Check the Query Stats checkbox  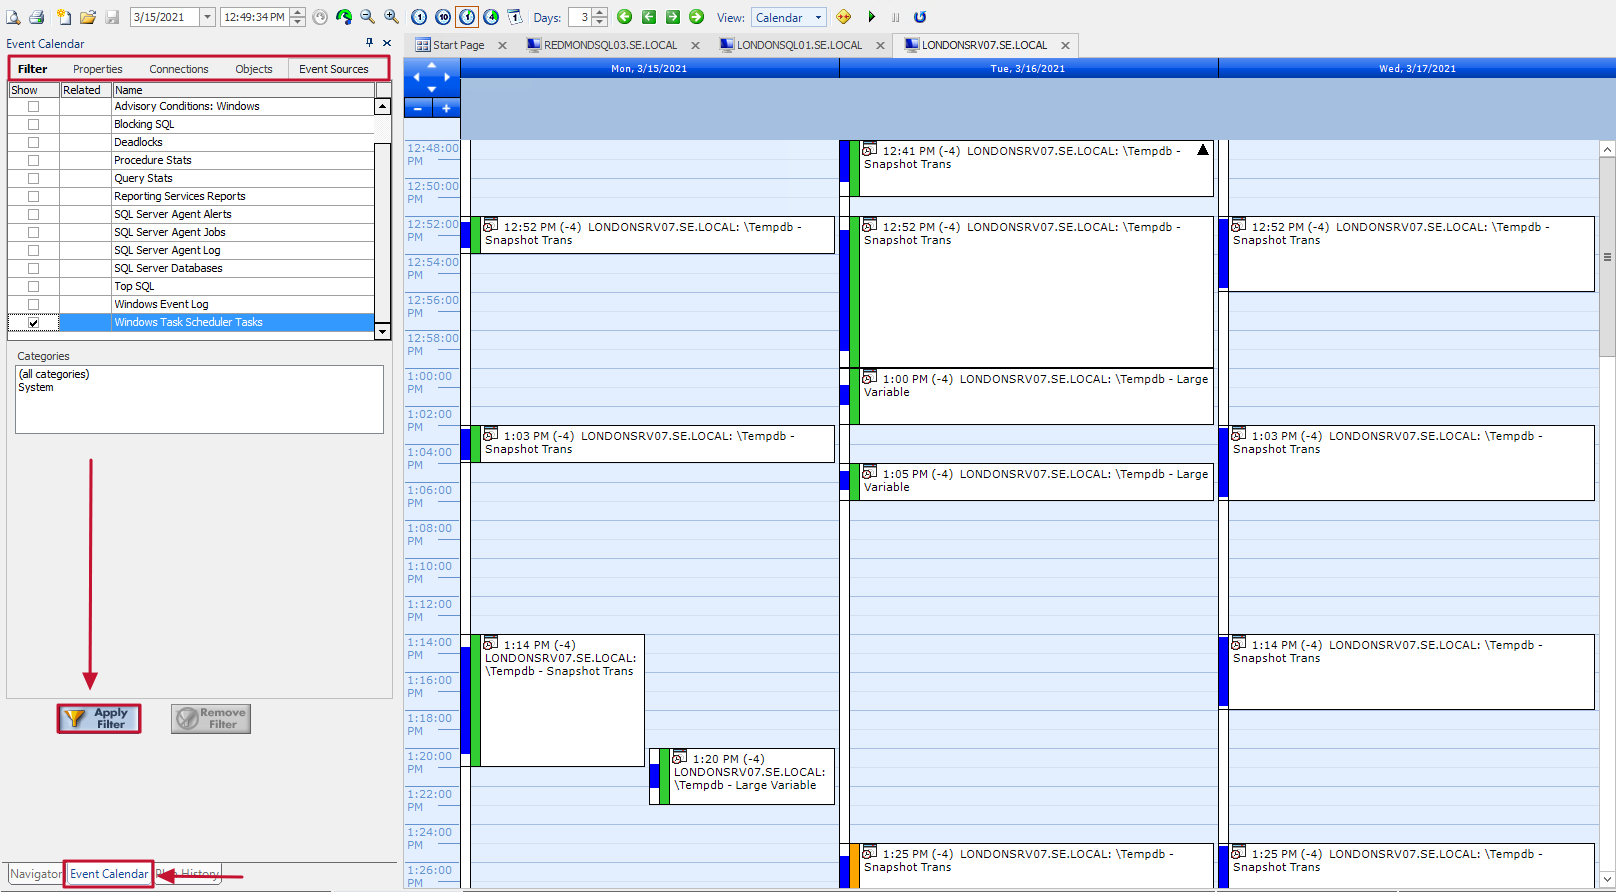33,178
